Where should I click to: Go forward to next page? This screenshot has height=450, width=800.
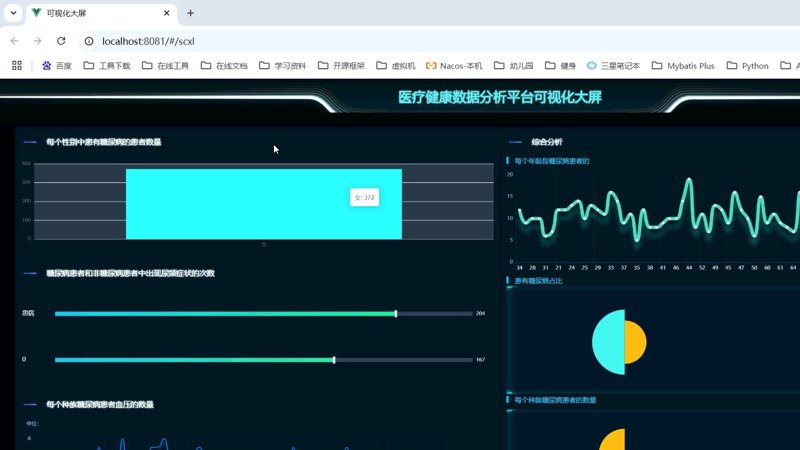[x=37, y=41]
